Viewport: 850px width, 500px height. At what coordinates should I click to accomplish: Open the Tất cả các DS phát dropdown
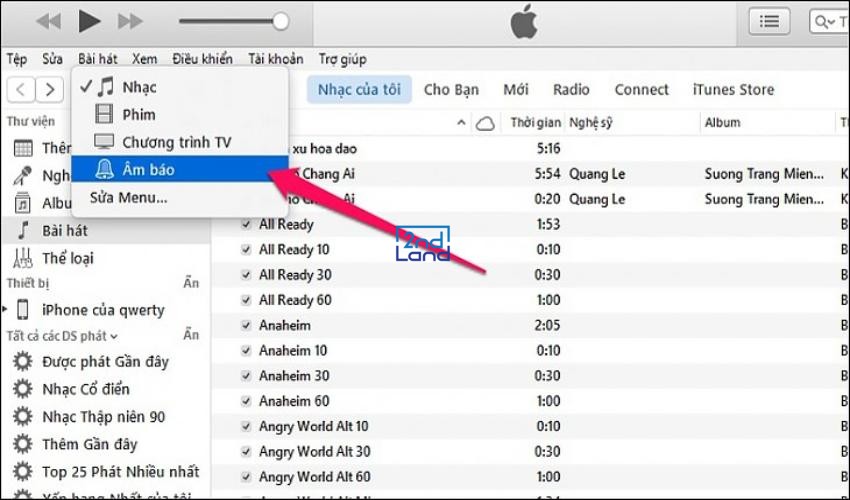tap(62, 336)
